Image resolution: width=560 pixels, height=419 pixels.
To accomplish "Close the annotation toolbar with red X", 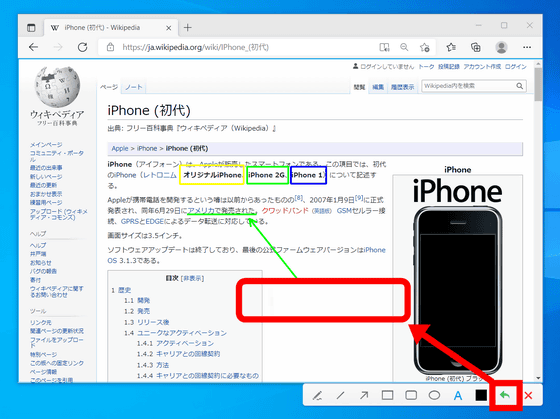I will tap(529, 395).
